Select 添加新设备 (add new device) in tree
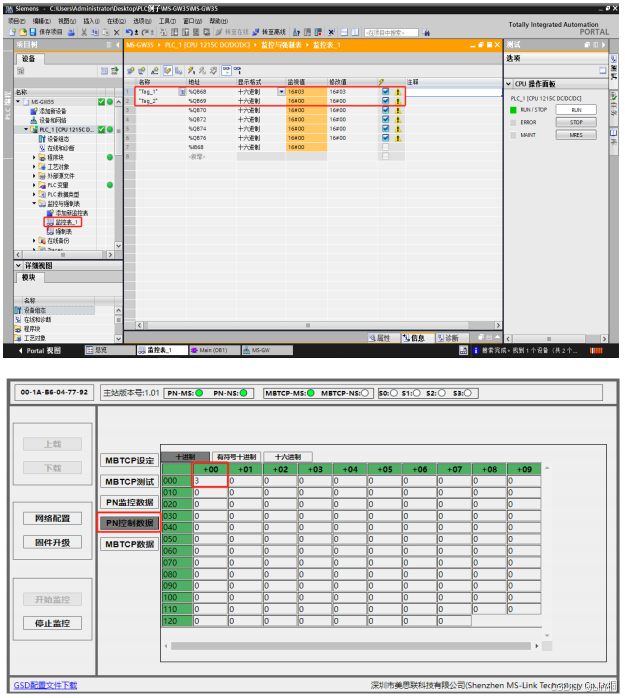 pos(53,111)
